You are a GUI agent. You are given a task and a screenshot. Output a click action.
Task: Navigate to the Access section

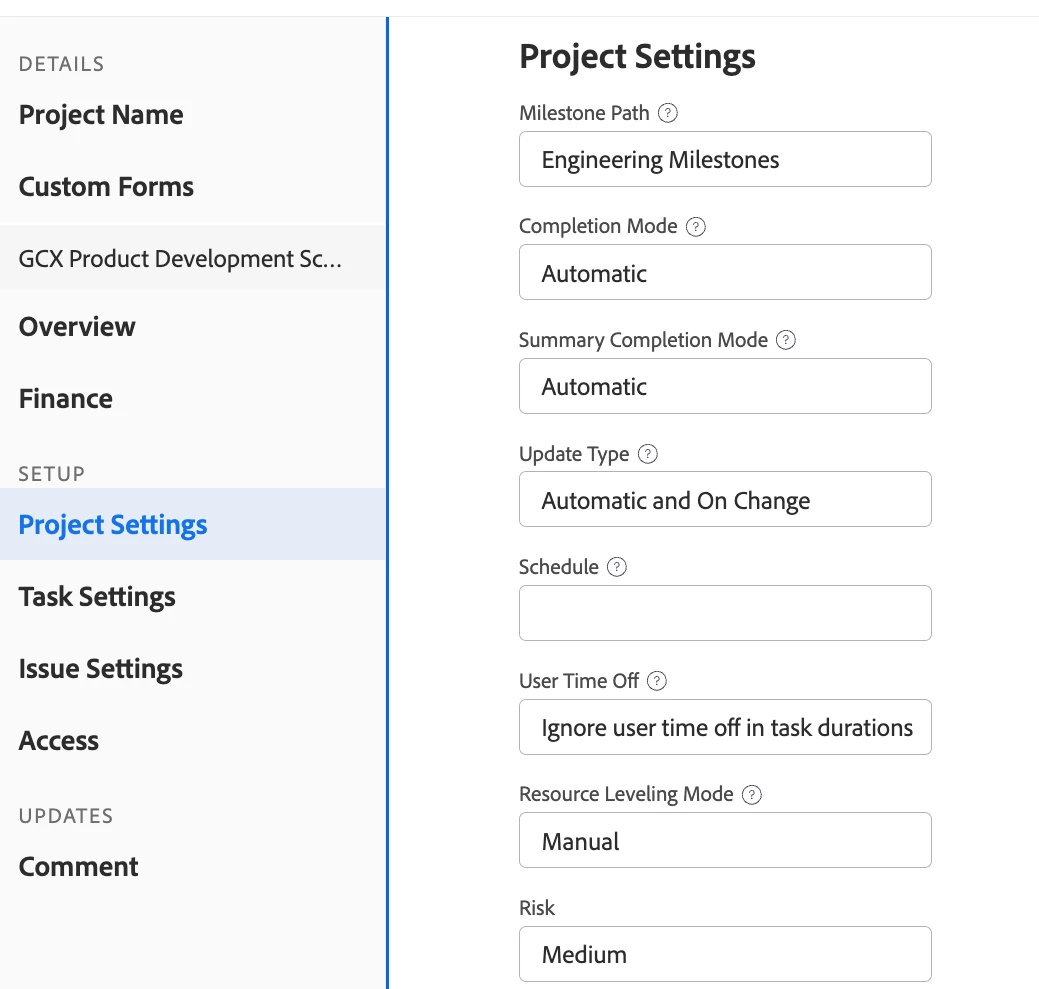coord(59,741)
